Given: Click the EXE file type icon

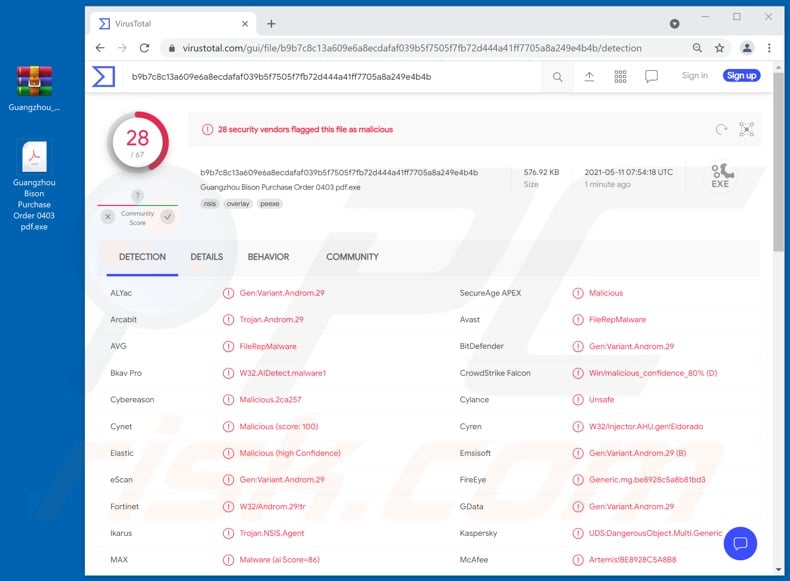Looking at the screenshot, I should tap(720, 176).
